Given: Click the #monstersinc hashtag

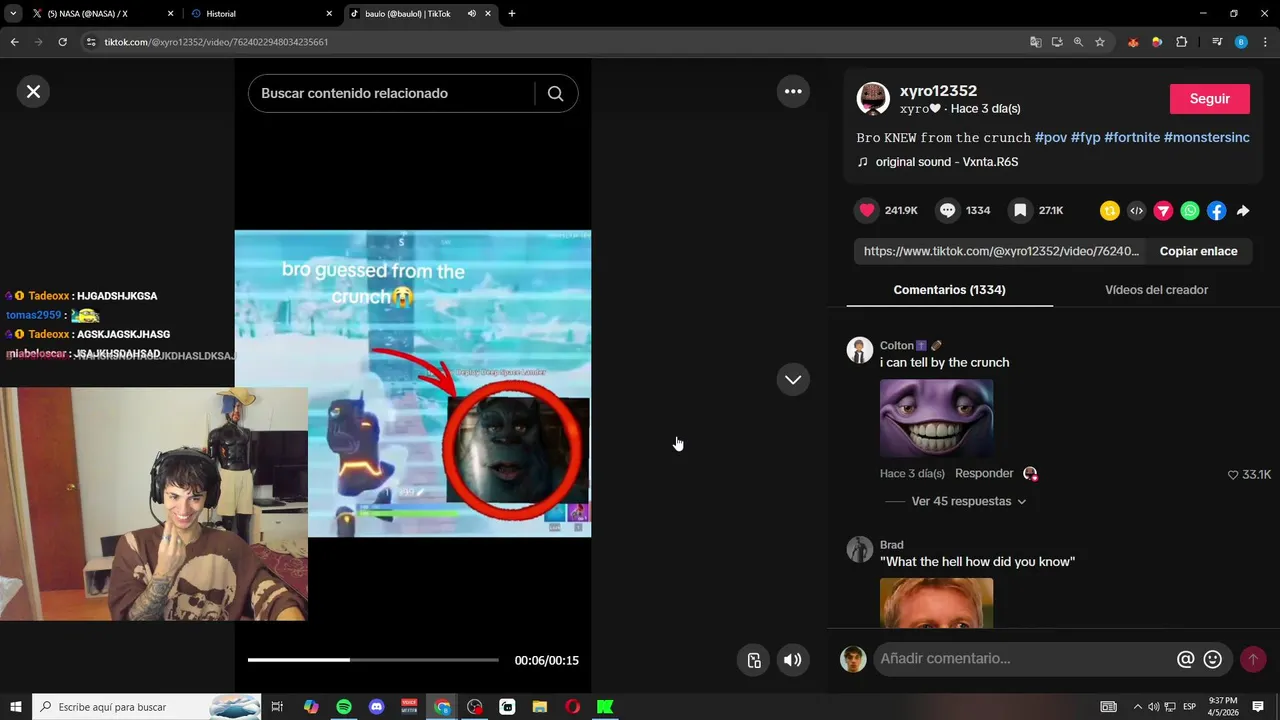Looking at the screenshot, I should pos(1207,138).
